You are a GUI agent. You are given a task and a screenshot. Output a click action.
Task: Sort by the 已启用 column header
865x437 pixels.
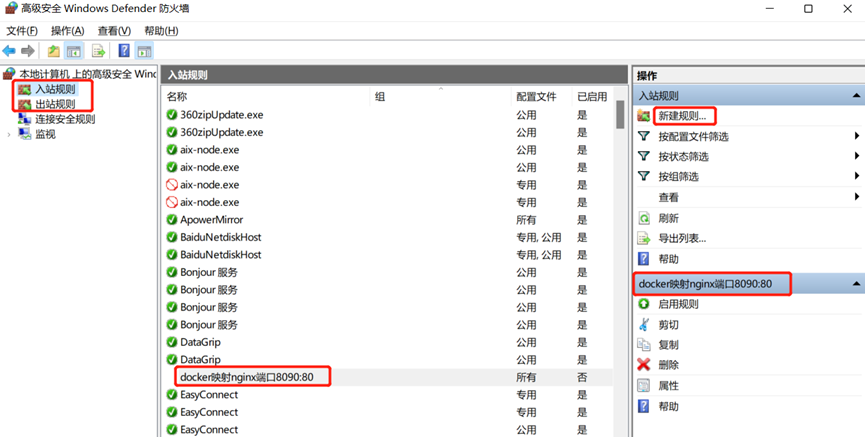pos(592,97)
